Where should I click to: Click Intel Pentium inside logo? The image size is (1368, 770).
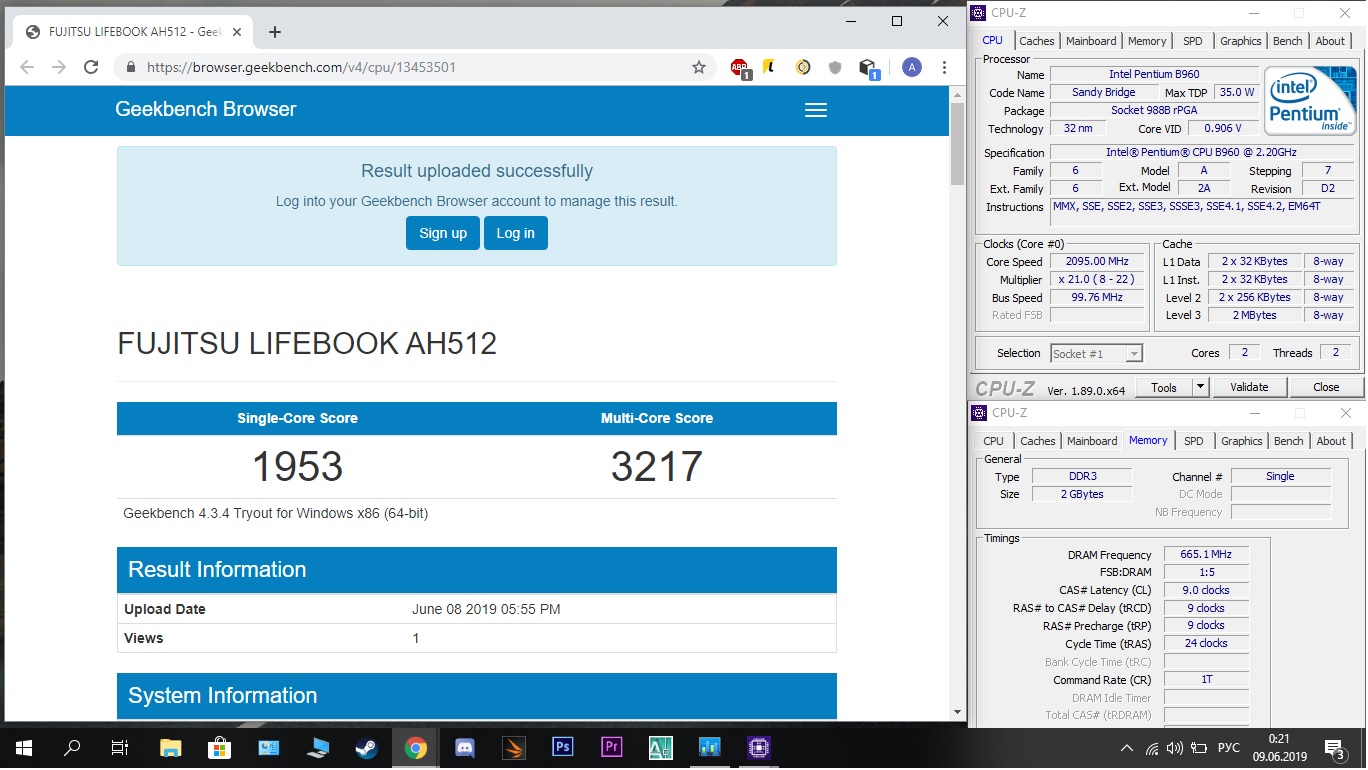coord(1310,100)
